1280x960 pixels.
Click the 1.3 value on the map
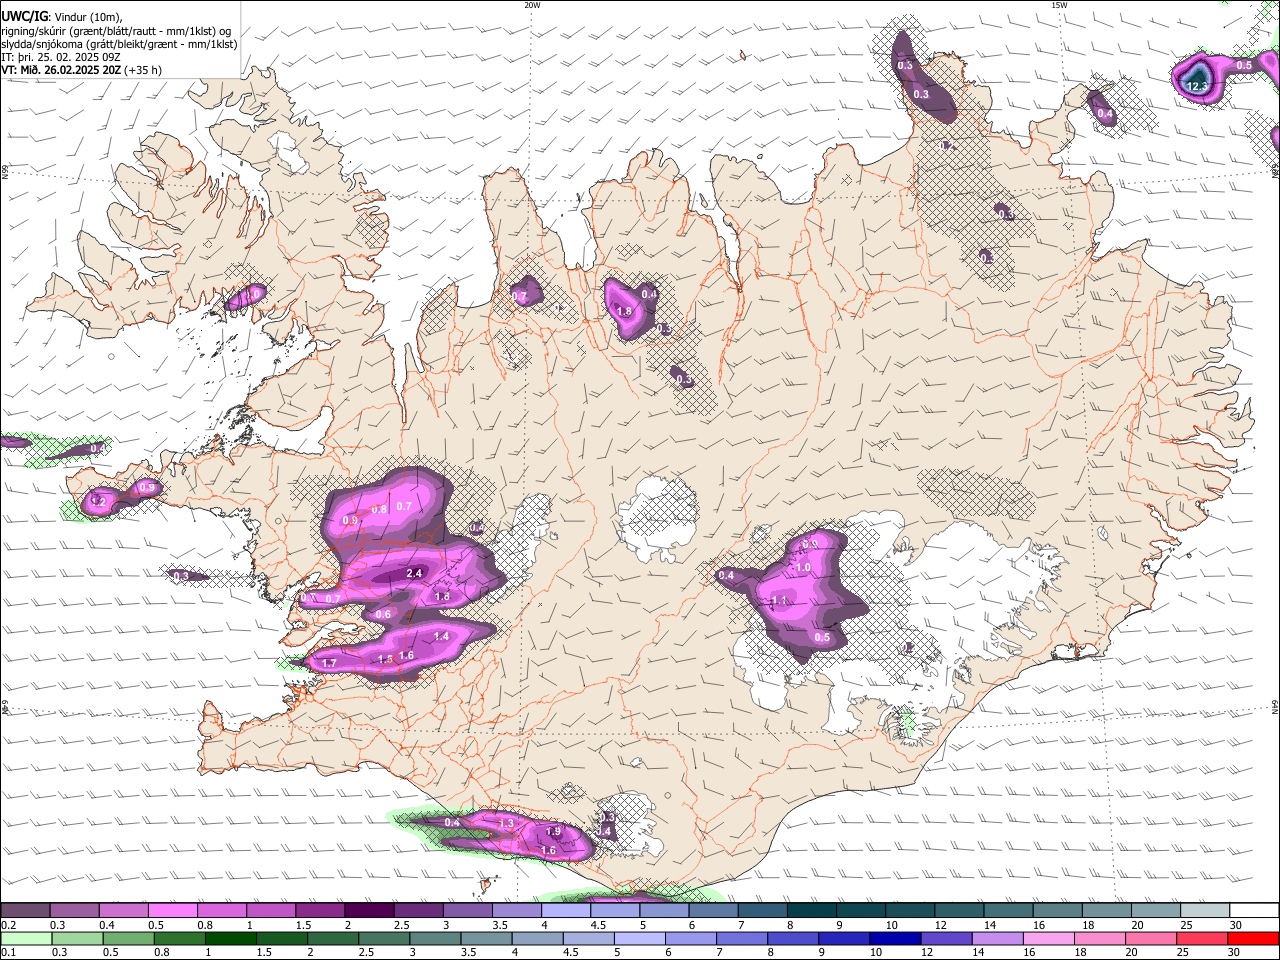506,823
